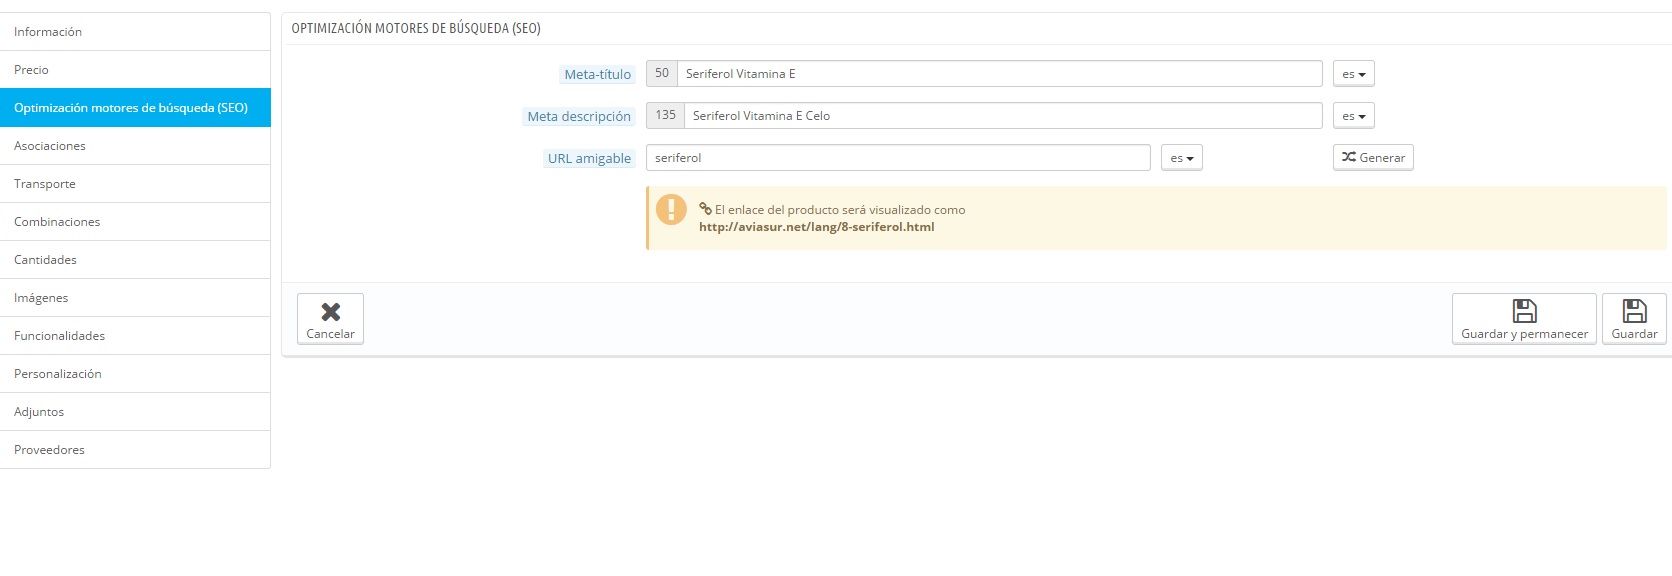Click the Meta-título label
This screenshot has width=1672, height=576.
pos(597,75)
